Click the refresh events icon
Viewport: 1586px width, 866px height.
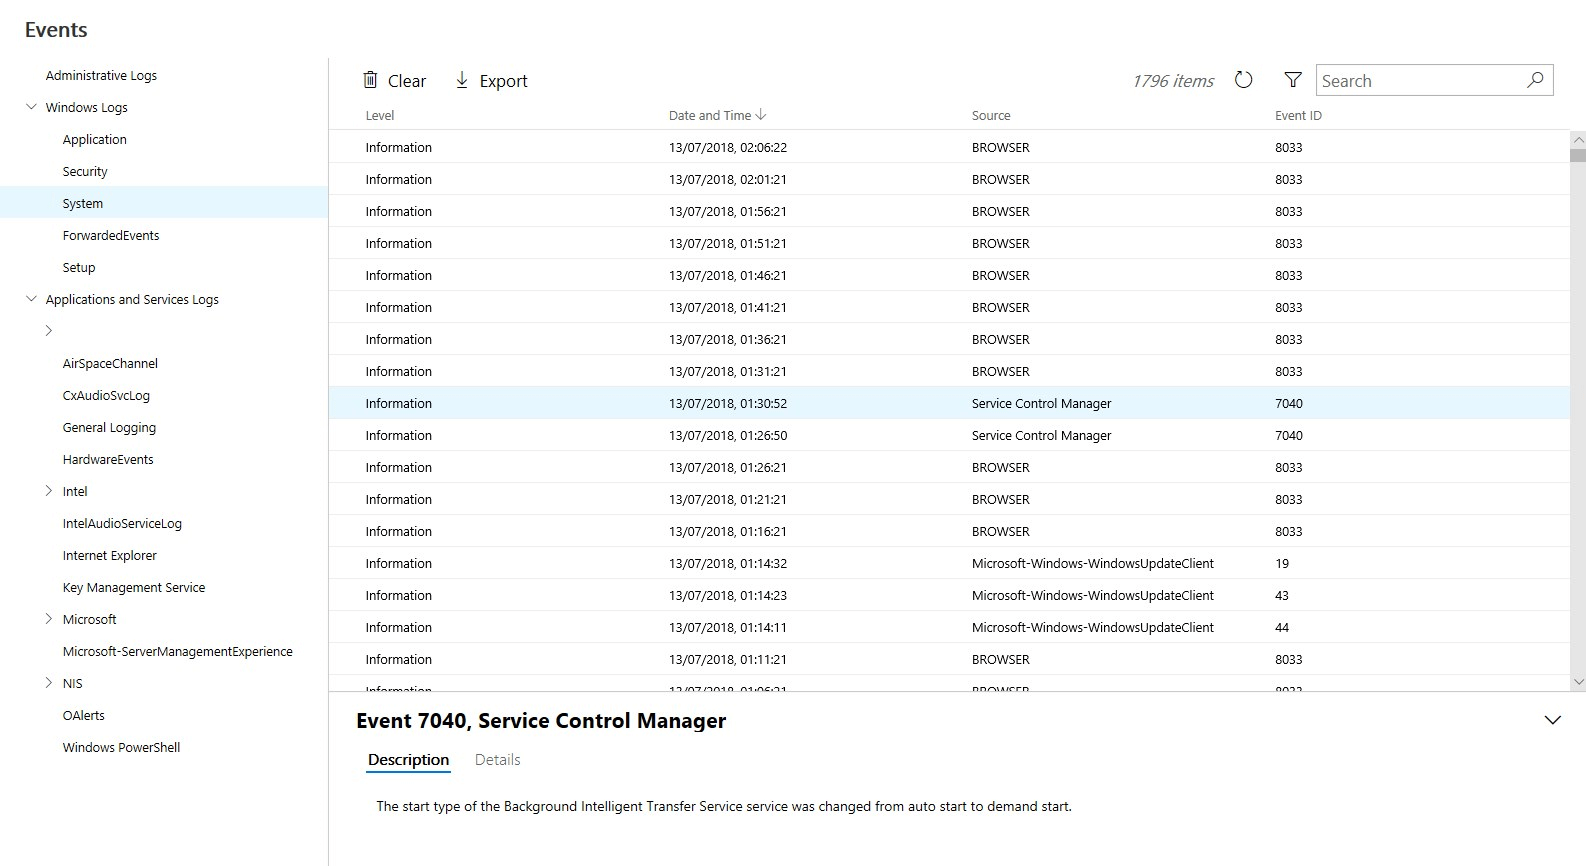click(1243, 80)
